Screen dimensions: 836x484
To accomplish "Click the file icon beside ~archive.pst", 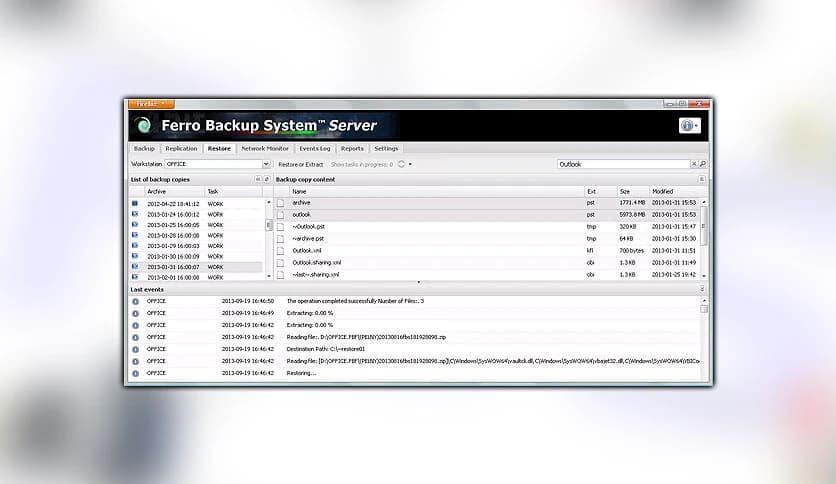I will [x=280, y=239].
